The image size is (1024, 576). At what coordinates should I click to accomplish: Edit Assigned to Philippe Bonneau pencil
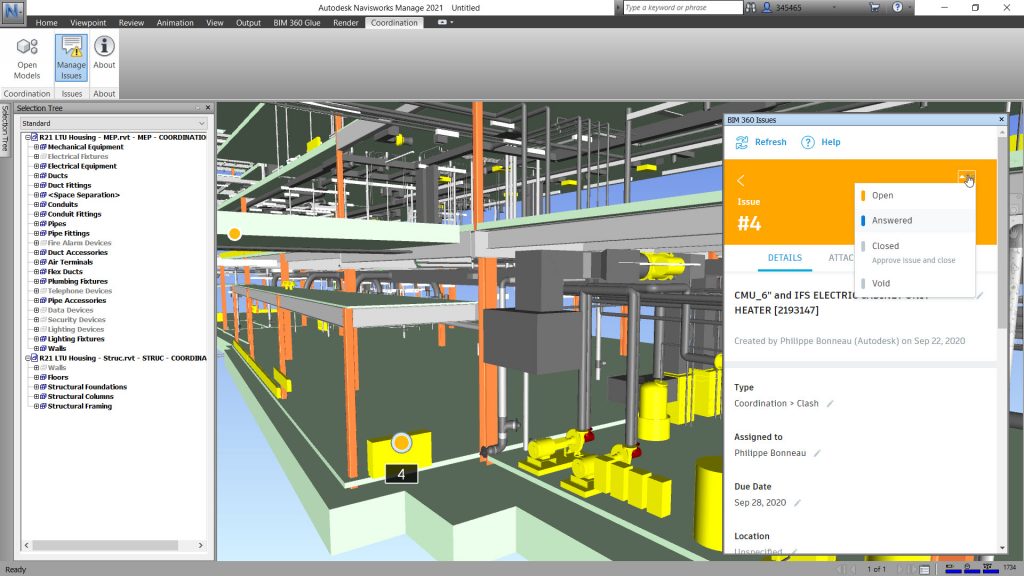click(817, 453)
